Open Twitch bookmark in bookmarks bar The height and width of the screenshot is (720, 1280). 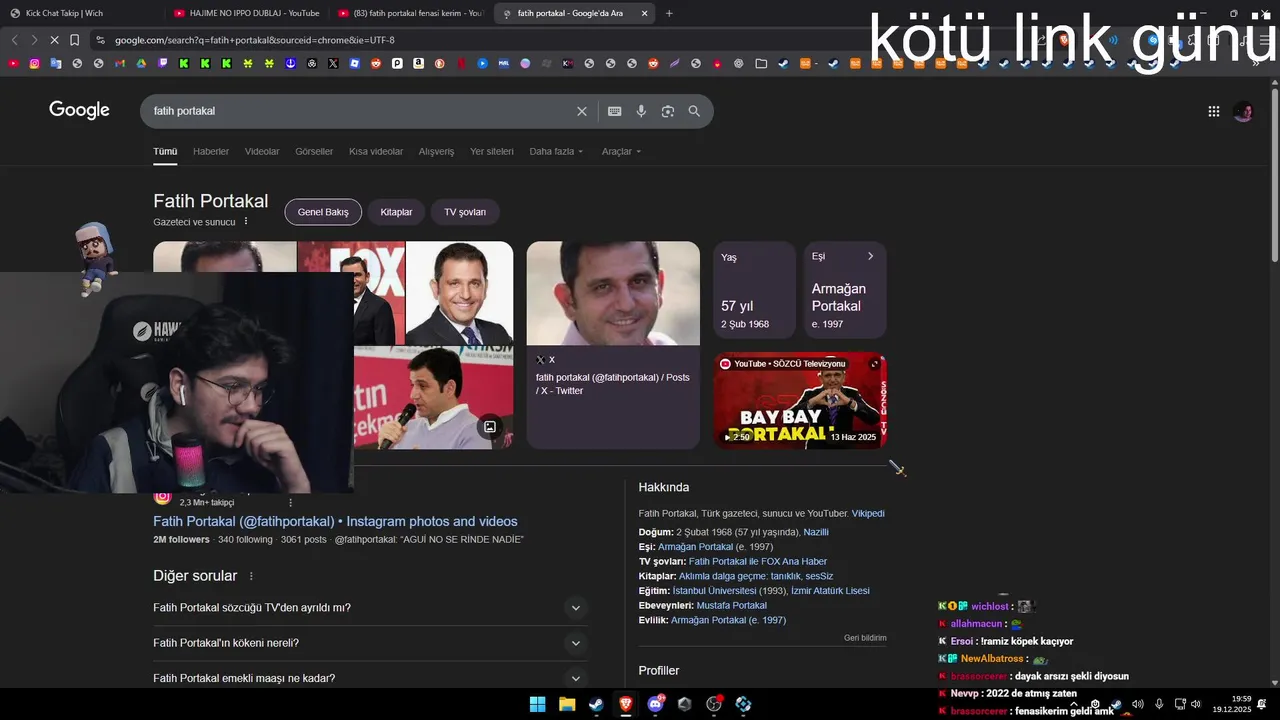[x=163, y=63]
